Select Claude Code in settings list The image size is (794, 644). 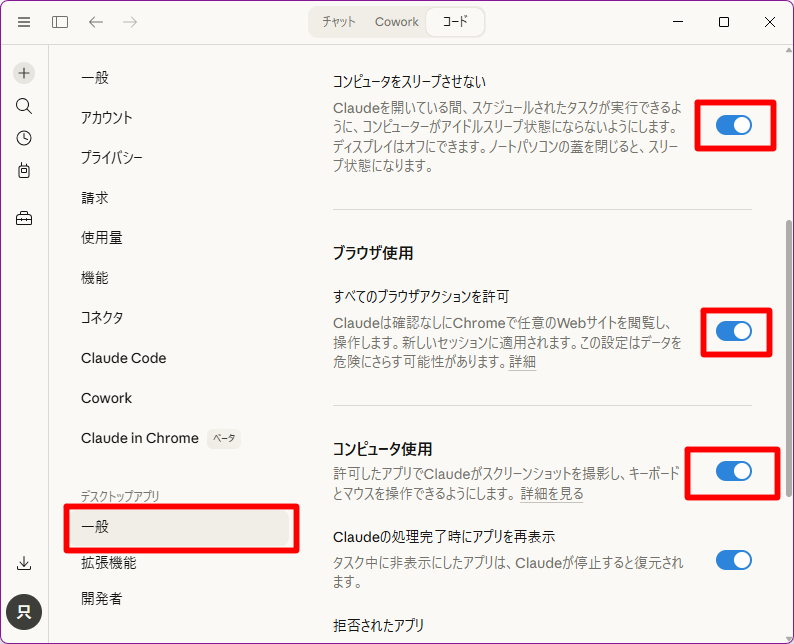(124, 358)
